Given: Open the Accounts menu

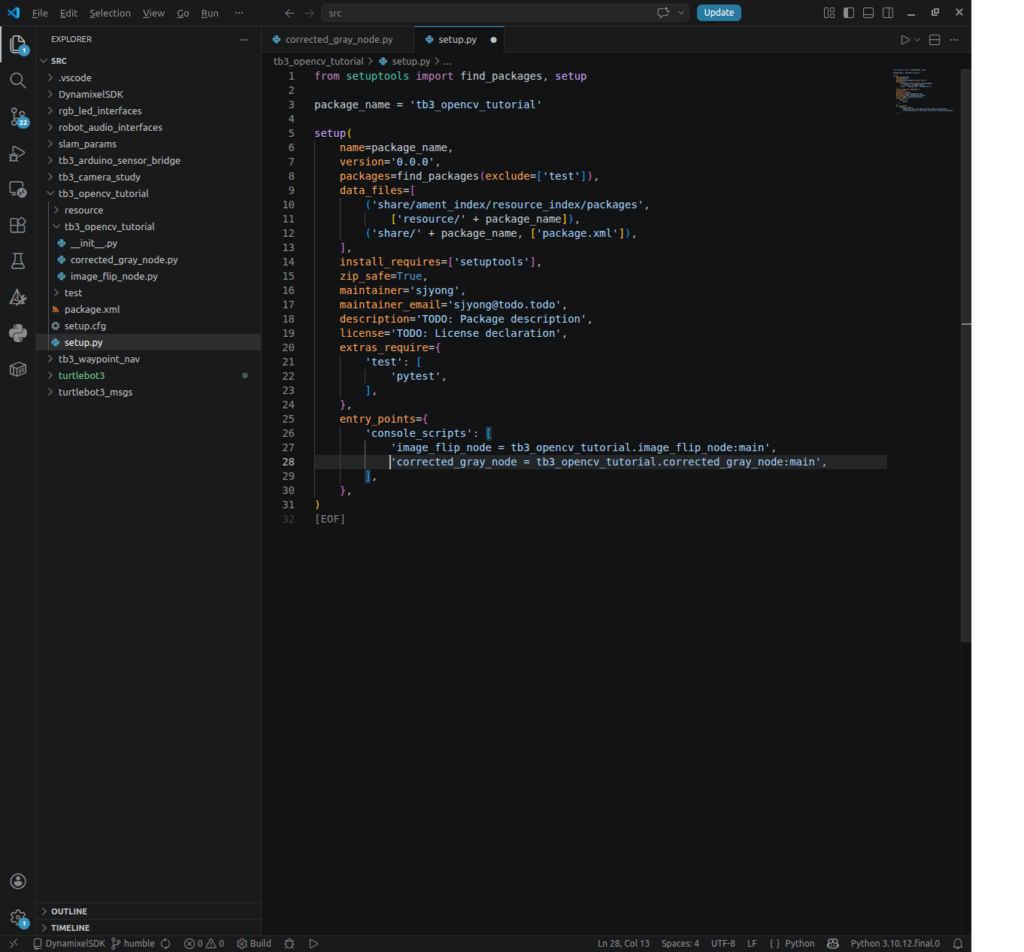Looking at the screenshot, I should [x=18, y=881].
